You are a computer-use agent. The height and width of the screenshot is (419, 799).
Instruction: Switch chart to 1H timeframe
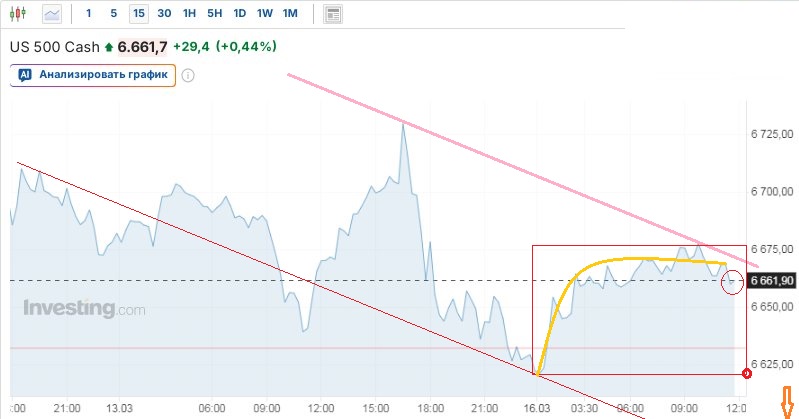coord(190,14)
